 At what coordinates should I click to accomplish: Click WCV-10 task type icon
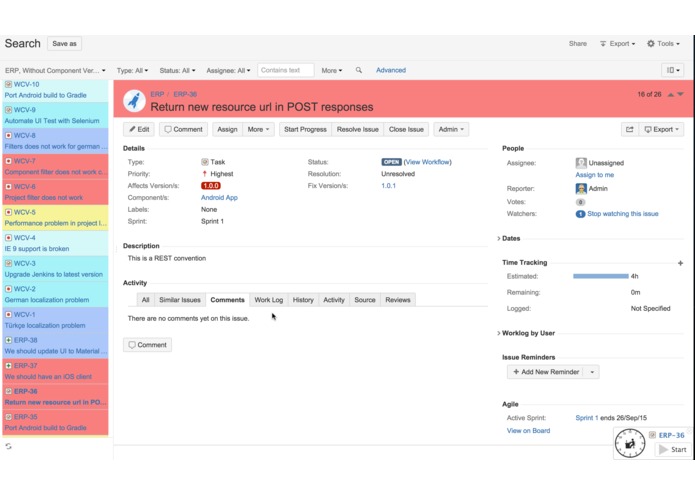8,84
